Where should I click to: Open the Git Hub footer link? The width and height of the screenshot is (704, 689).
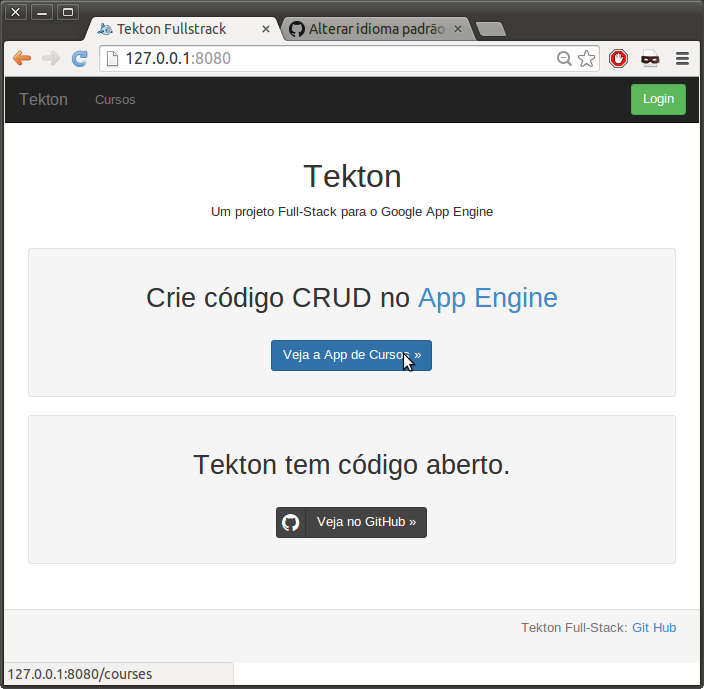click(x=654, y=628)
